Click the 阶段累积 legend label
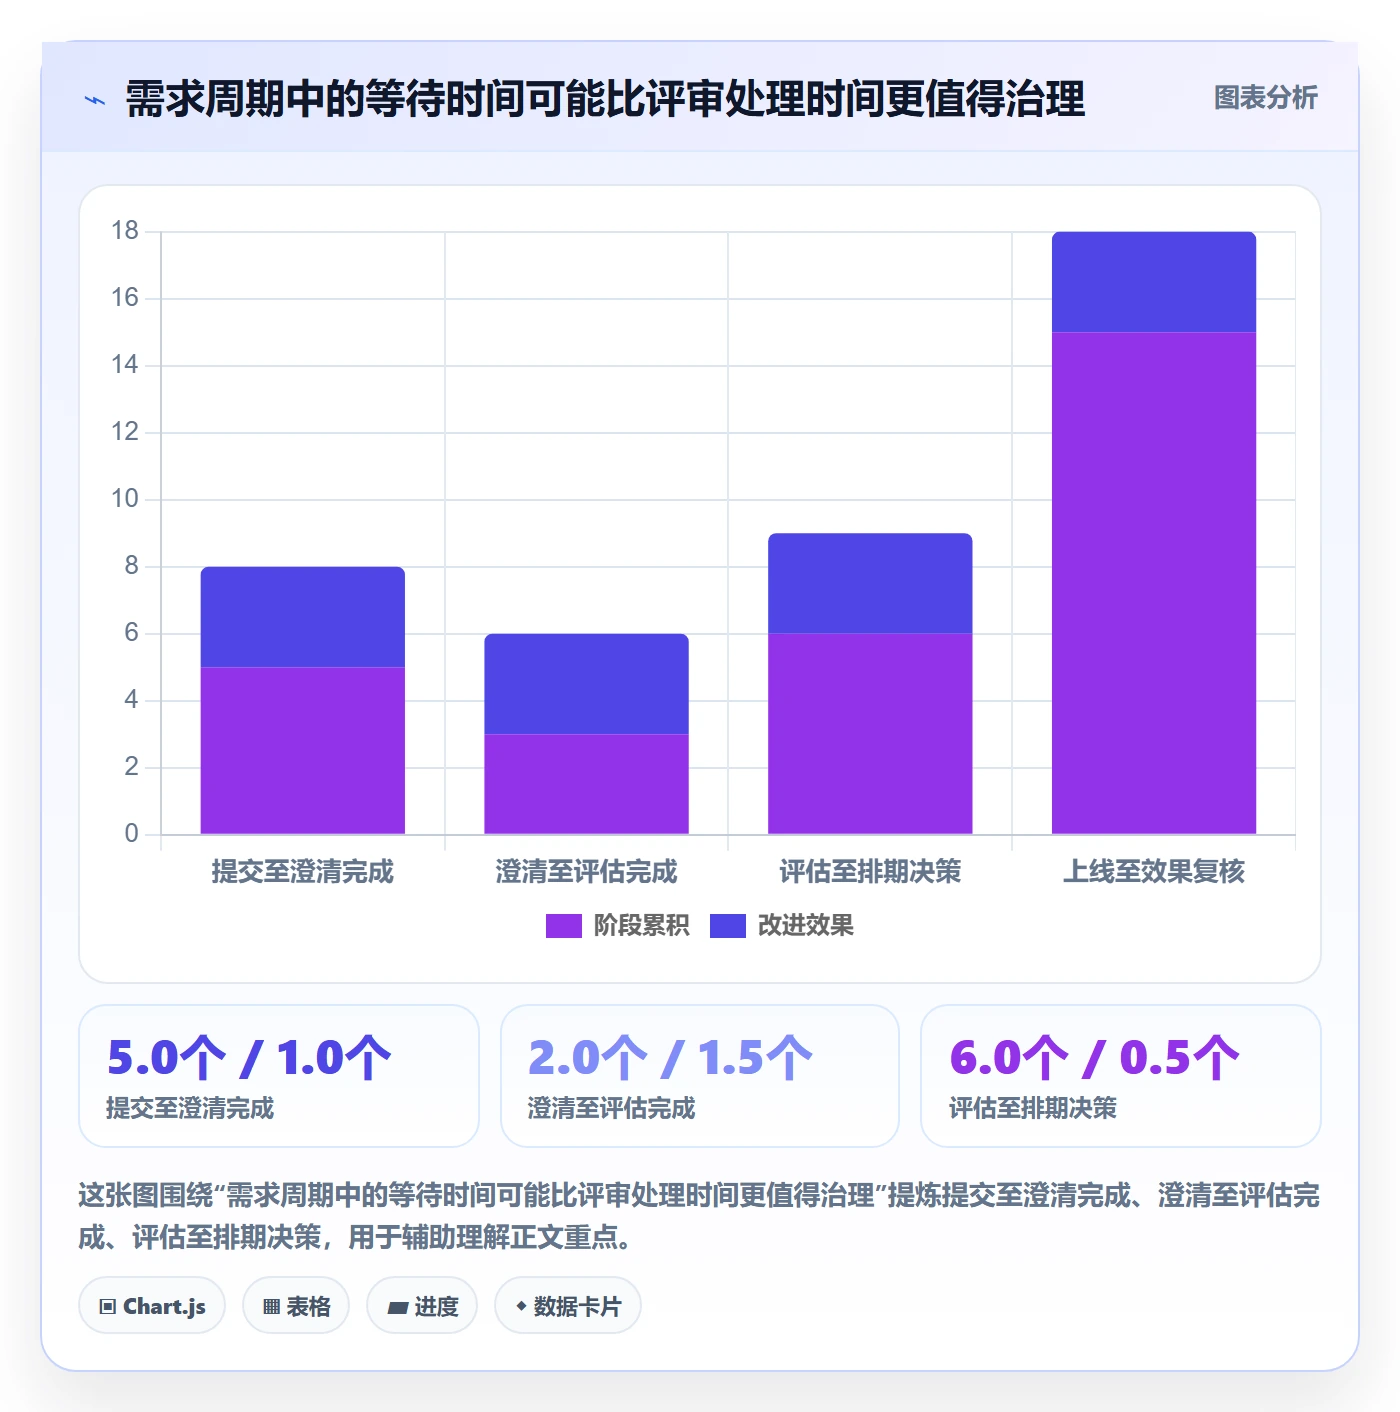The width and height of the screenshot is (1400, 1412). pyautogui.click(x=641, y=926)
